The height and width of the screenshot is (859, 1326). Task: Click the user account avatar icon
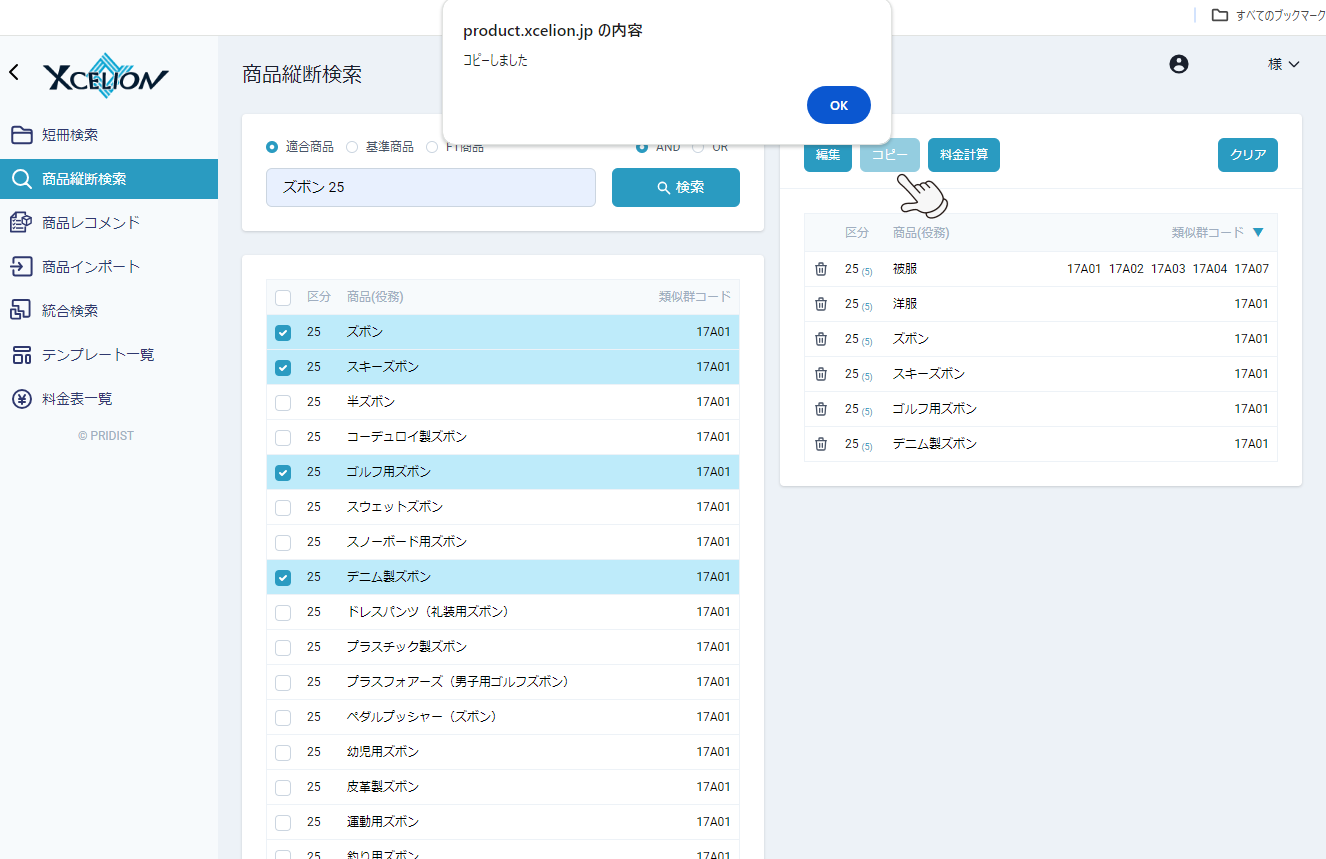click(x=1179, y=64)
